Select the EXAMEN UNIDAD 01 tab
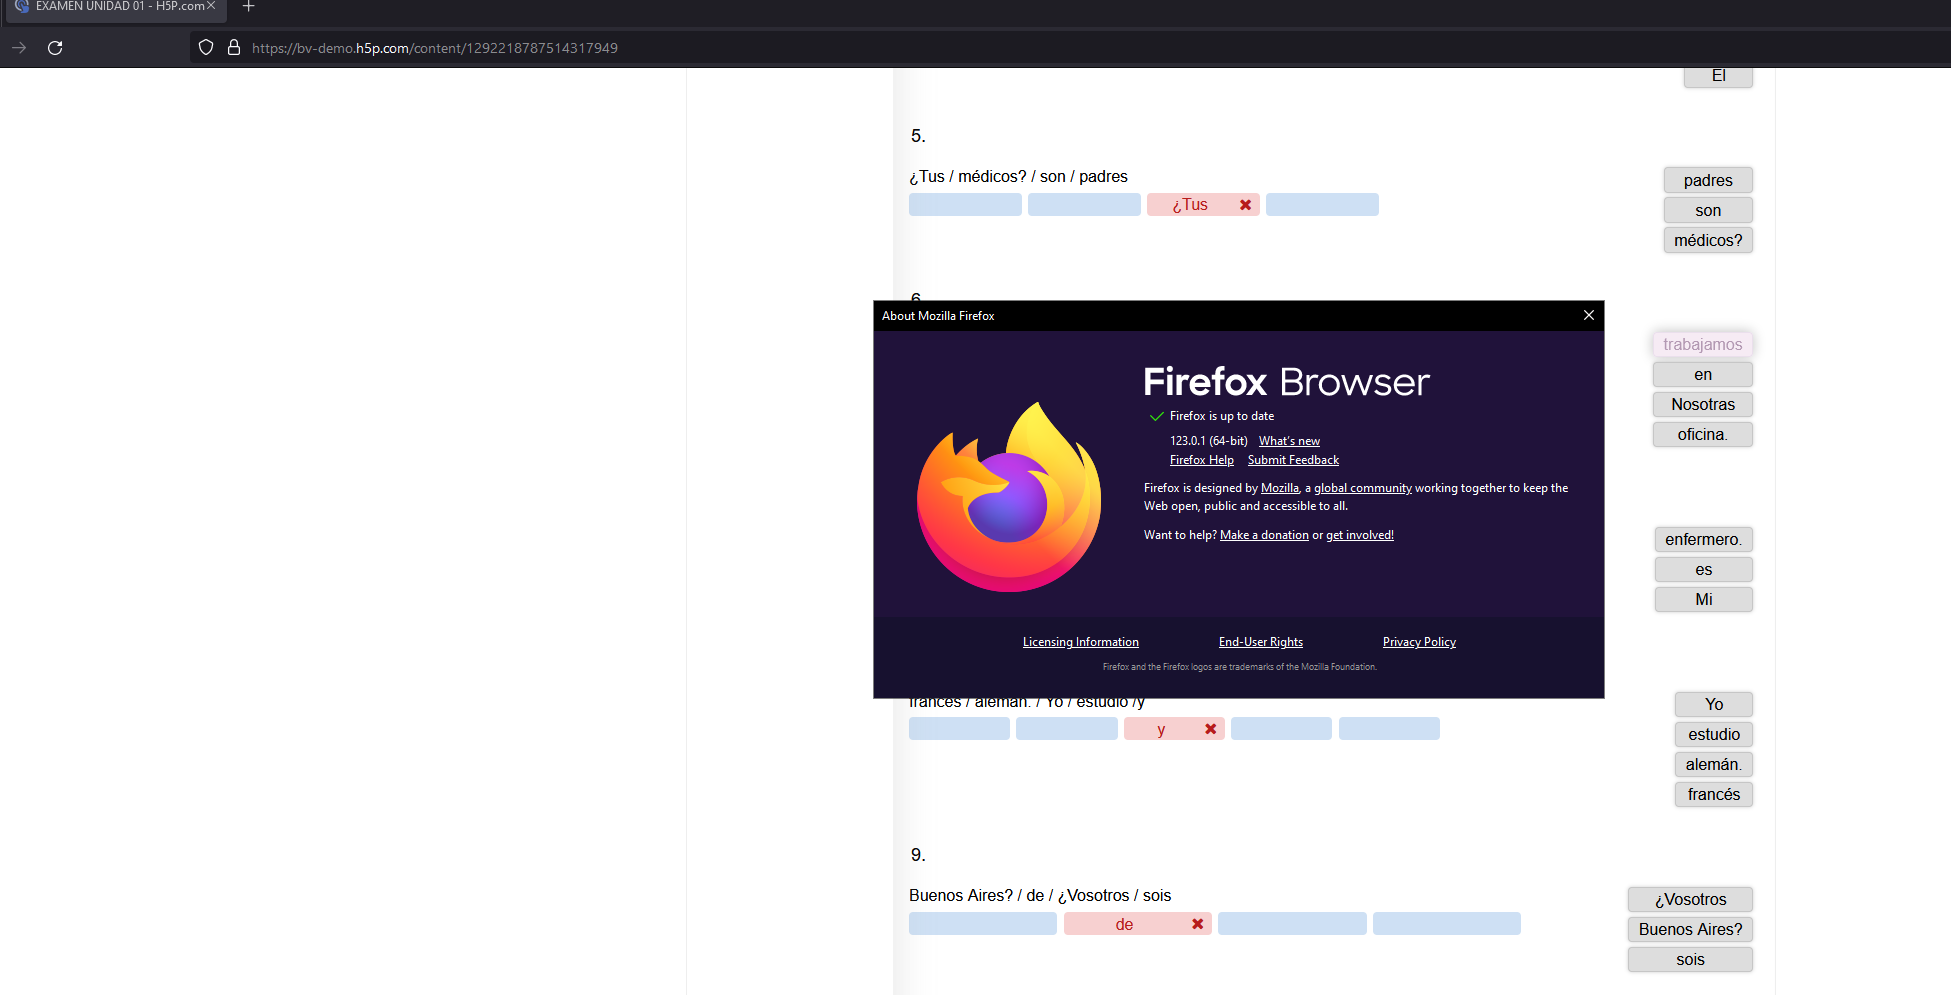1951x995 pixels. [115, 7]
